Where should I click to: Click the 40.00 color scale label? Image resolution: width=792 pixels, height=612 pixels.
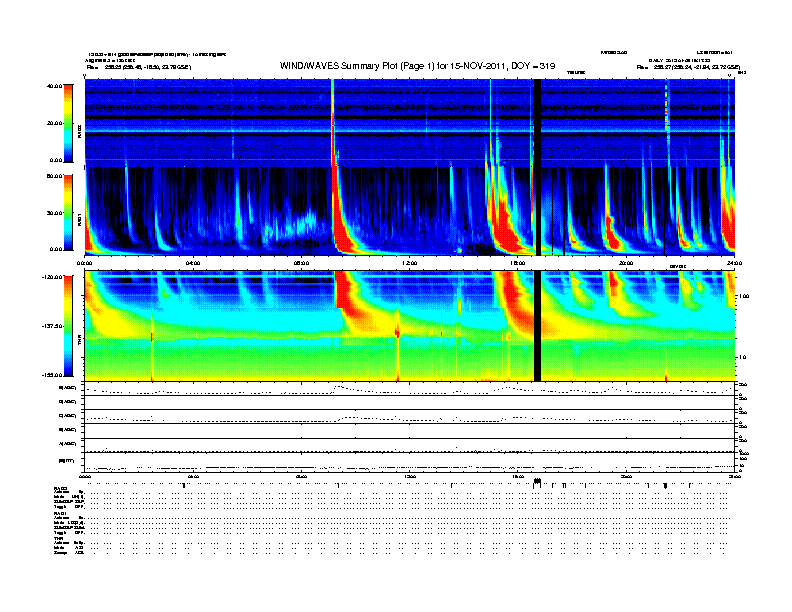coord(54,86)
